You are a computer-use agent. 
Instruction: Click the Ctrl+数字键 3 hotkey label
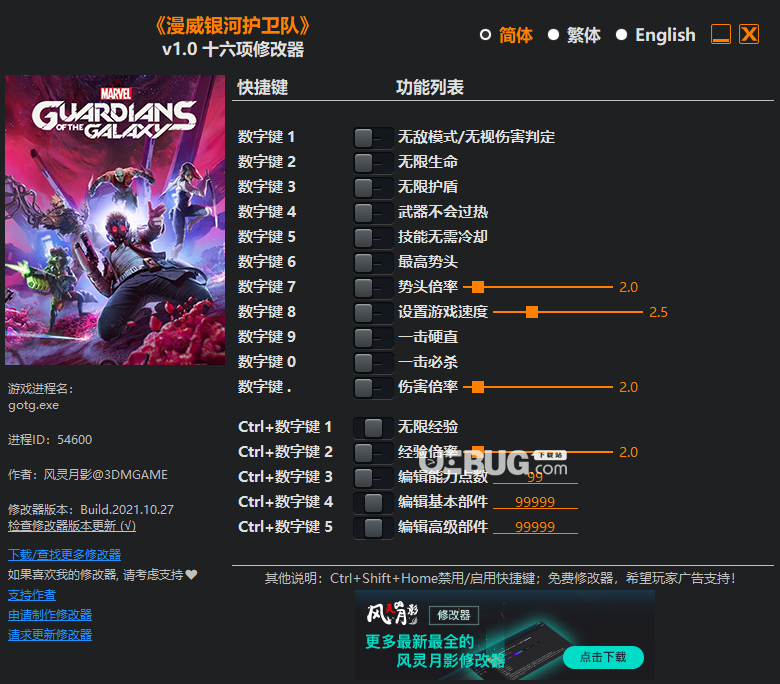tap(286, 477)
